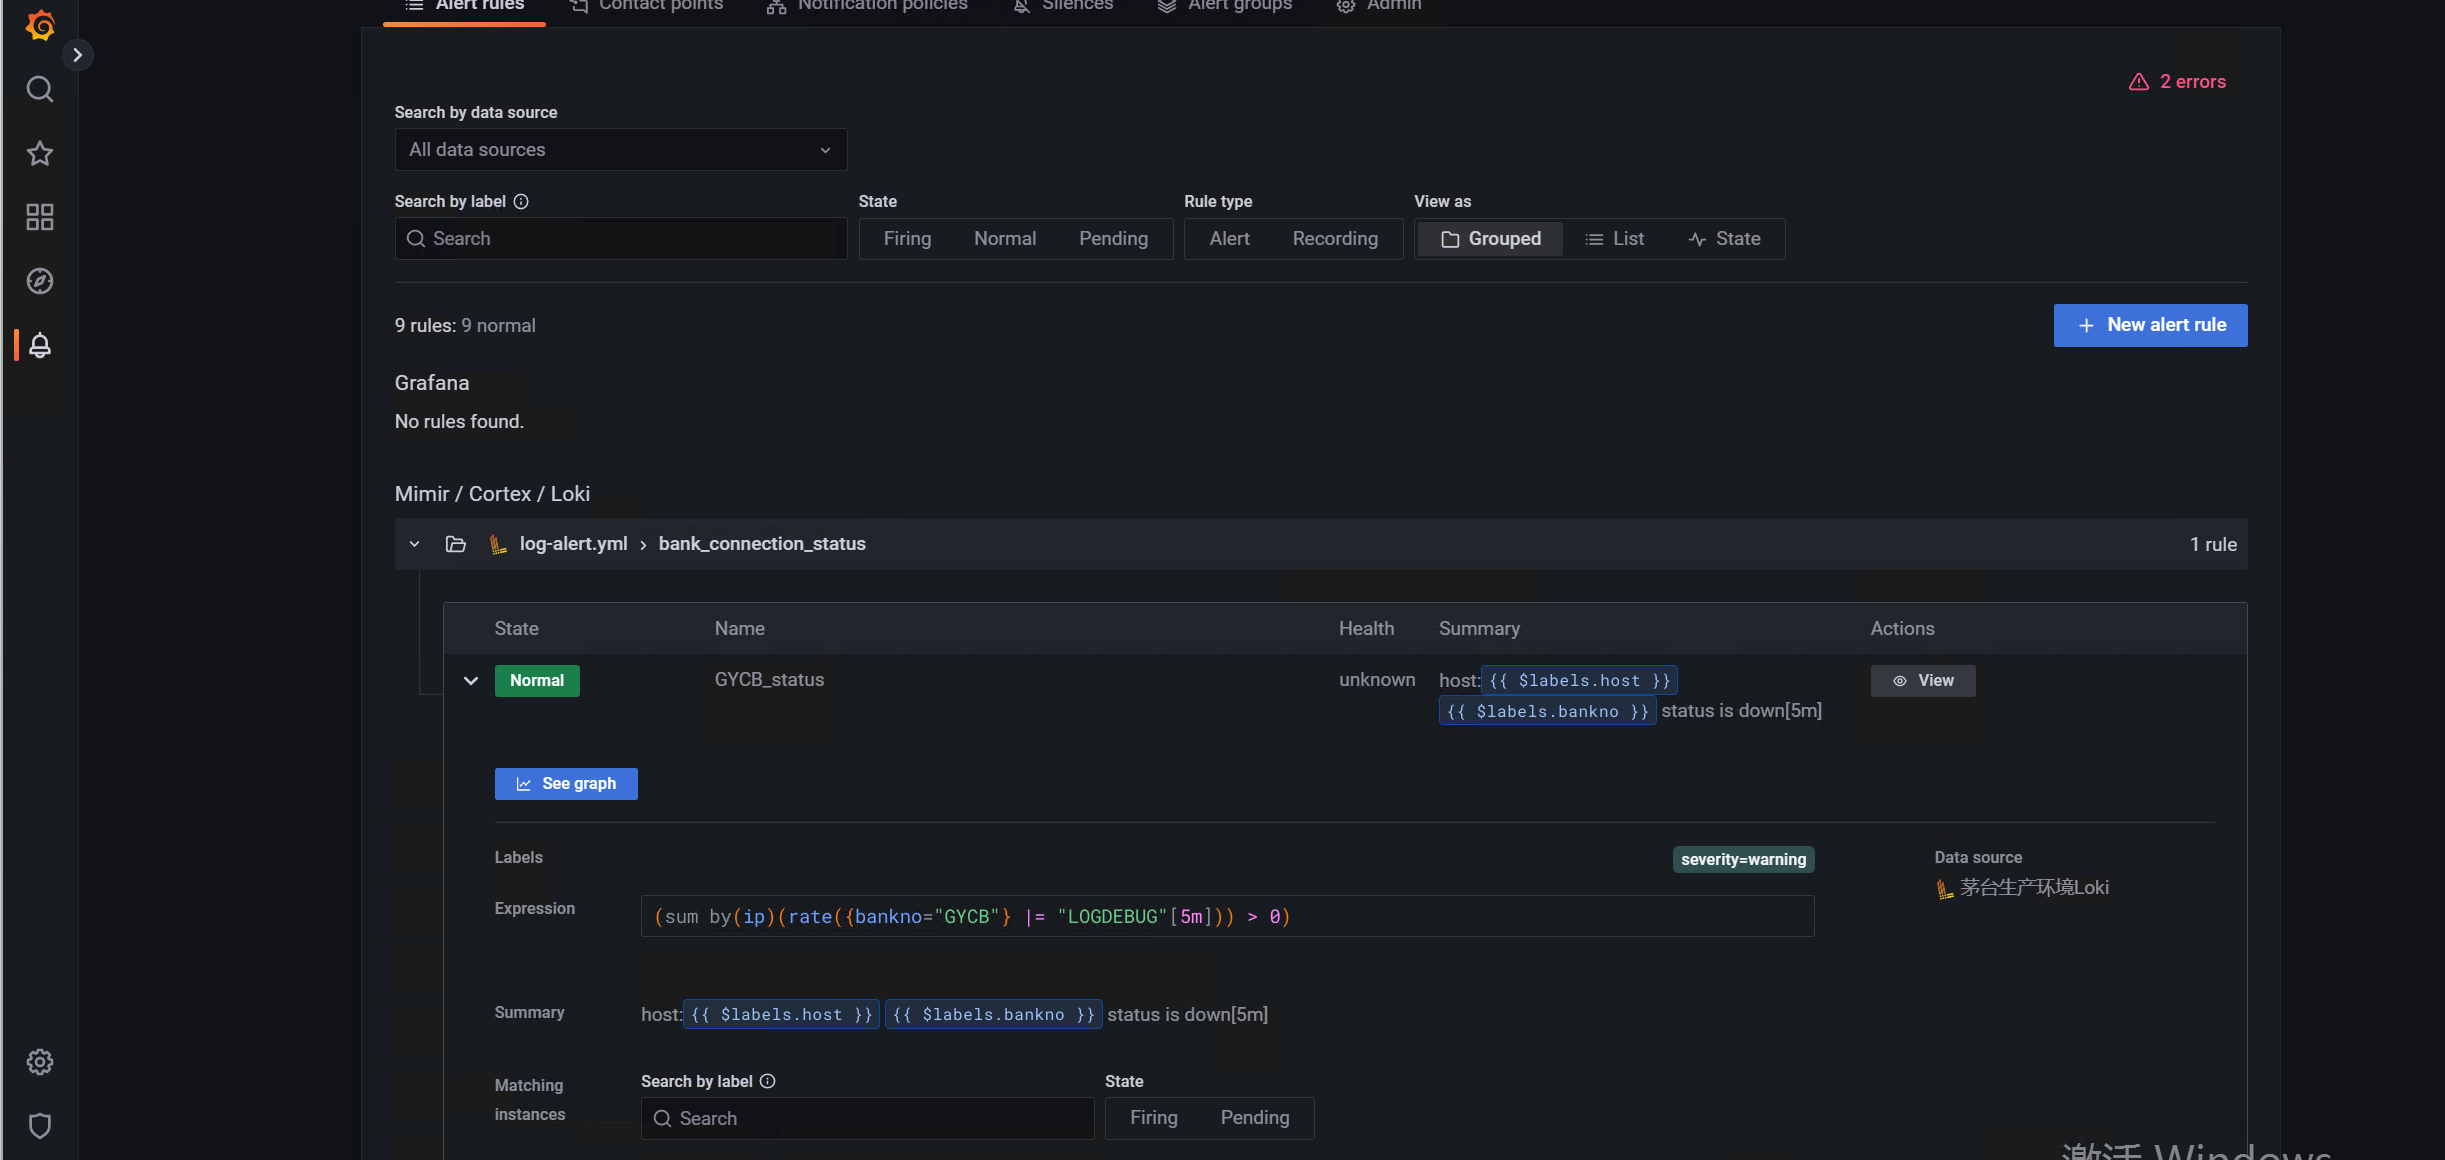Viewport: 2445px width, 1160px height.
Task: Open the search icon in sidebar
Action: click(x=40, y=89)
